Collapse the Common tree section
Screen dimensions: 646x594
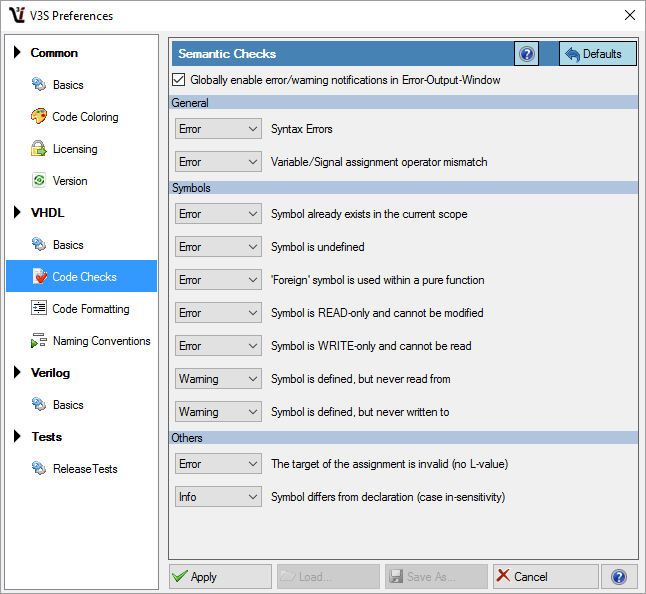coord(17,52)
